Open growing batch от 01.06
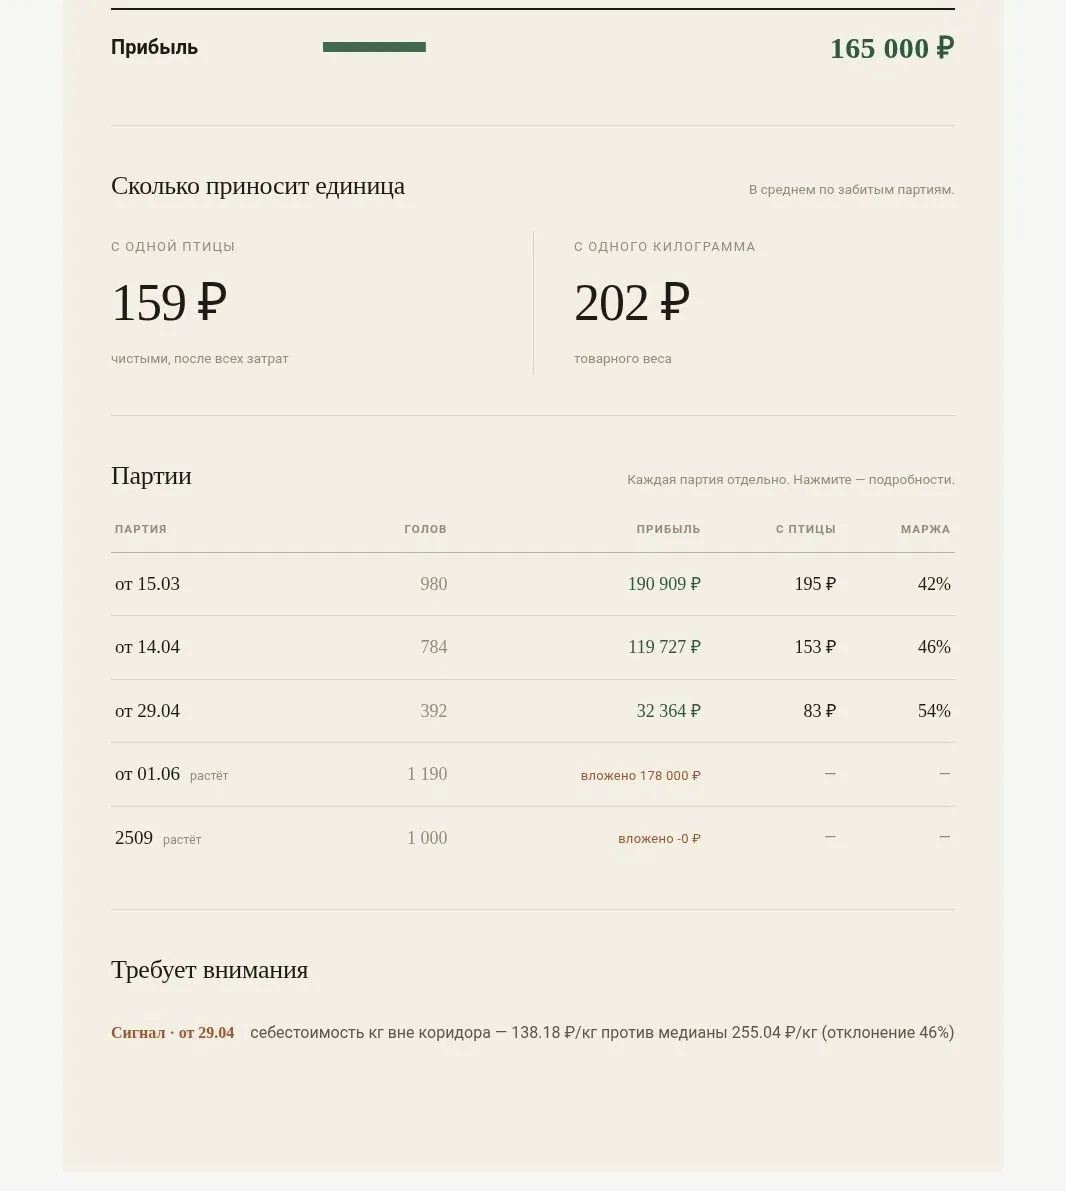Screen dimensions: 1066x1191 (533, 774)
